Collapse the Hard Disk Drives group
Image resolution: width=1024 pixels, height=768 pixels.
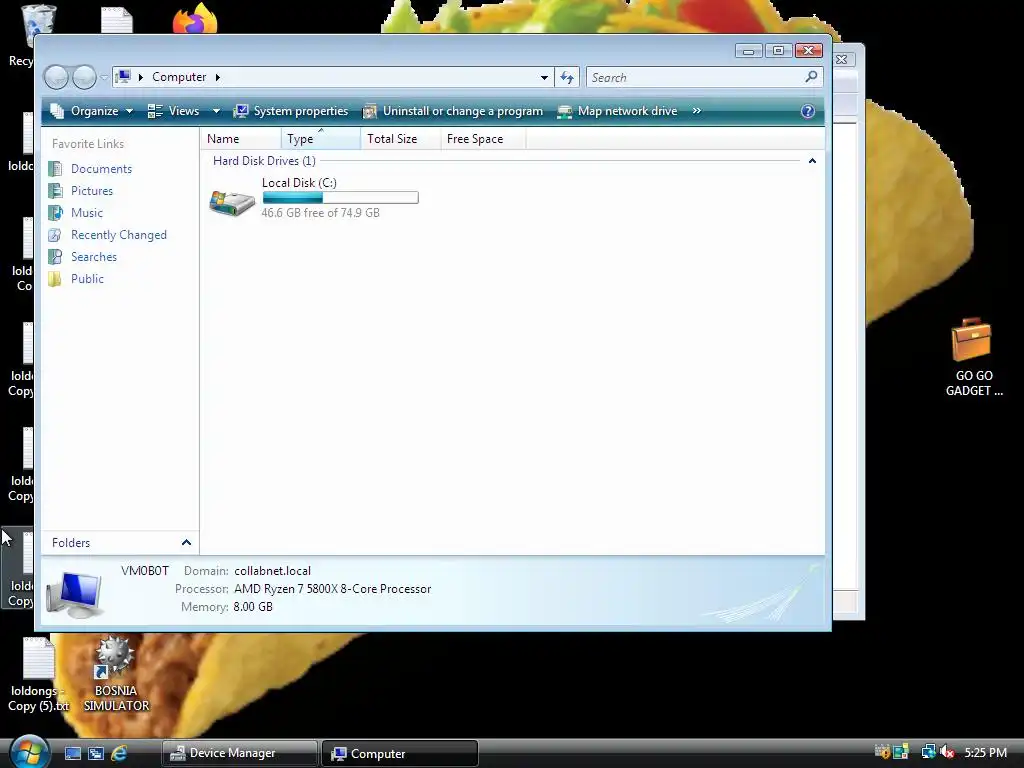click(x=812, y=161)
